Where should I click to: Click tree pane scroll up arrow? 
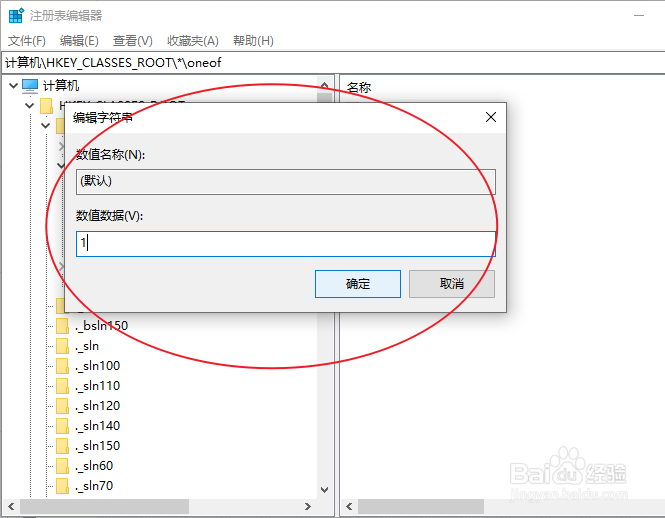(324, 85)
